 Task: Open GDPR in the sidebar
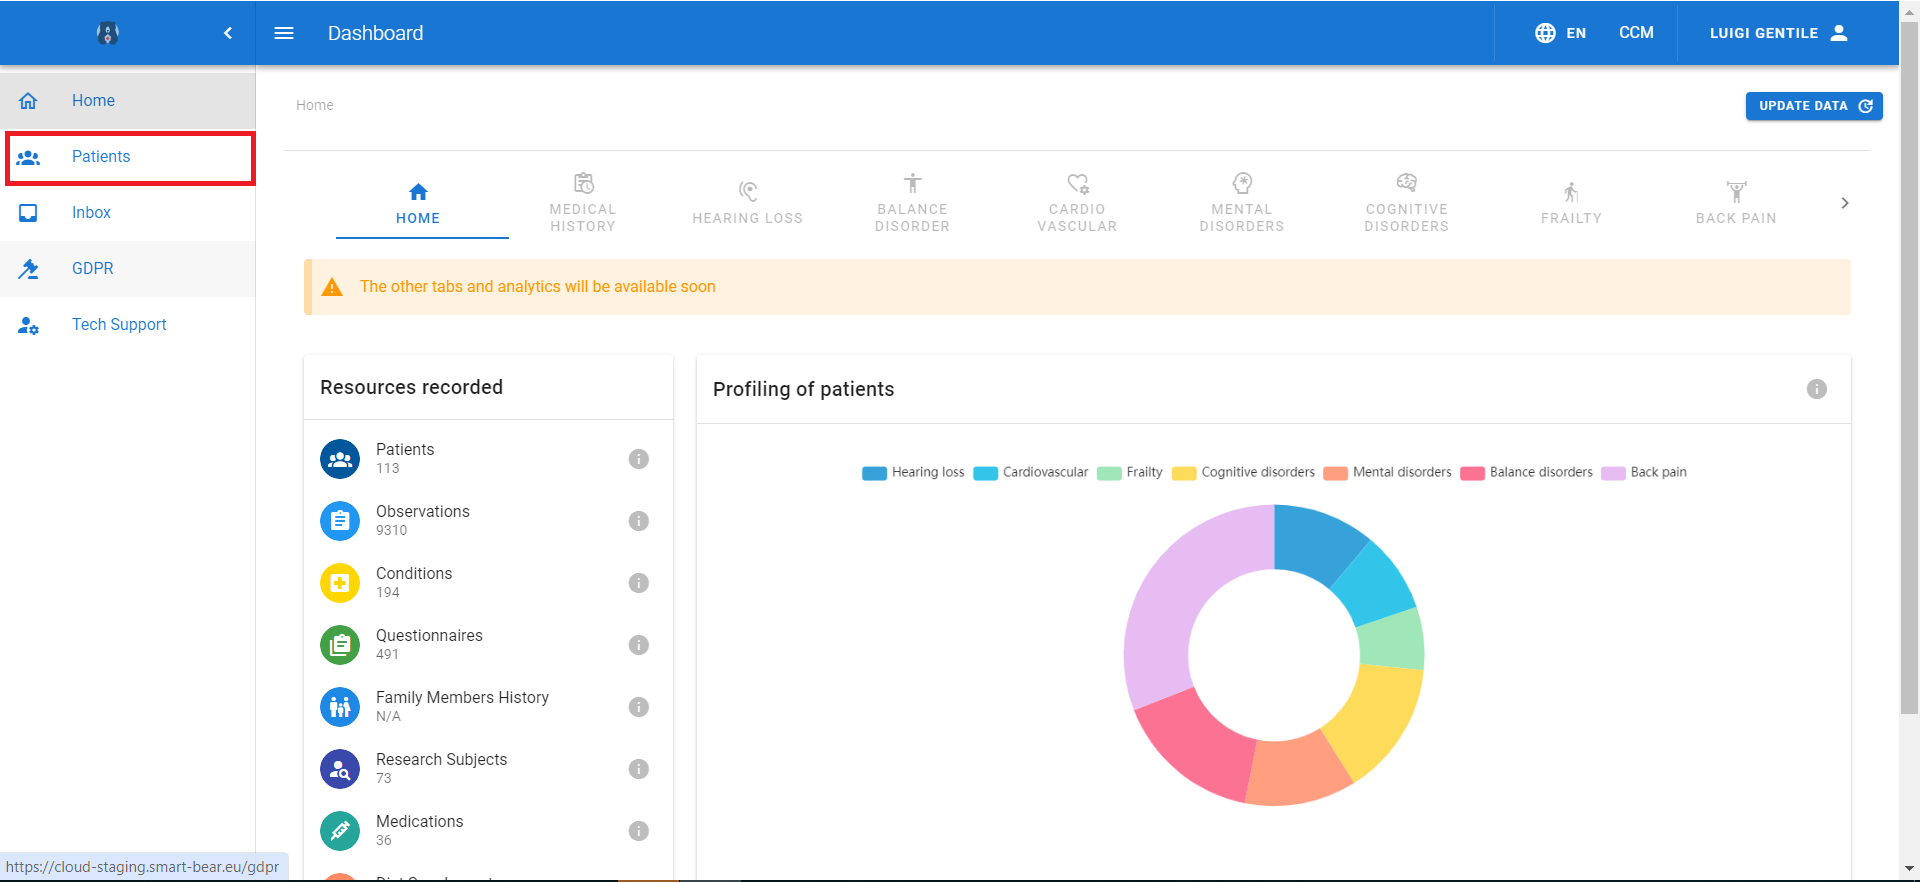tap(128, 269)
